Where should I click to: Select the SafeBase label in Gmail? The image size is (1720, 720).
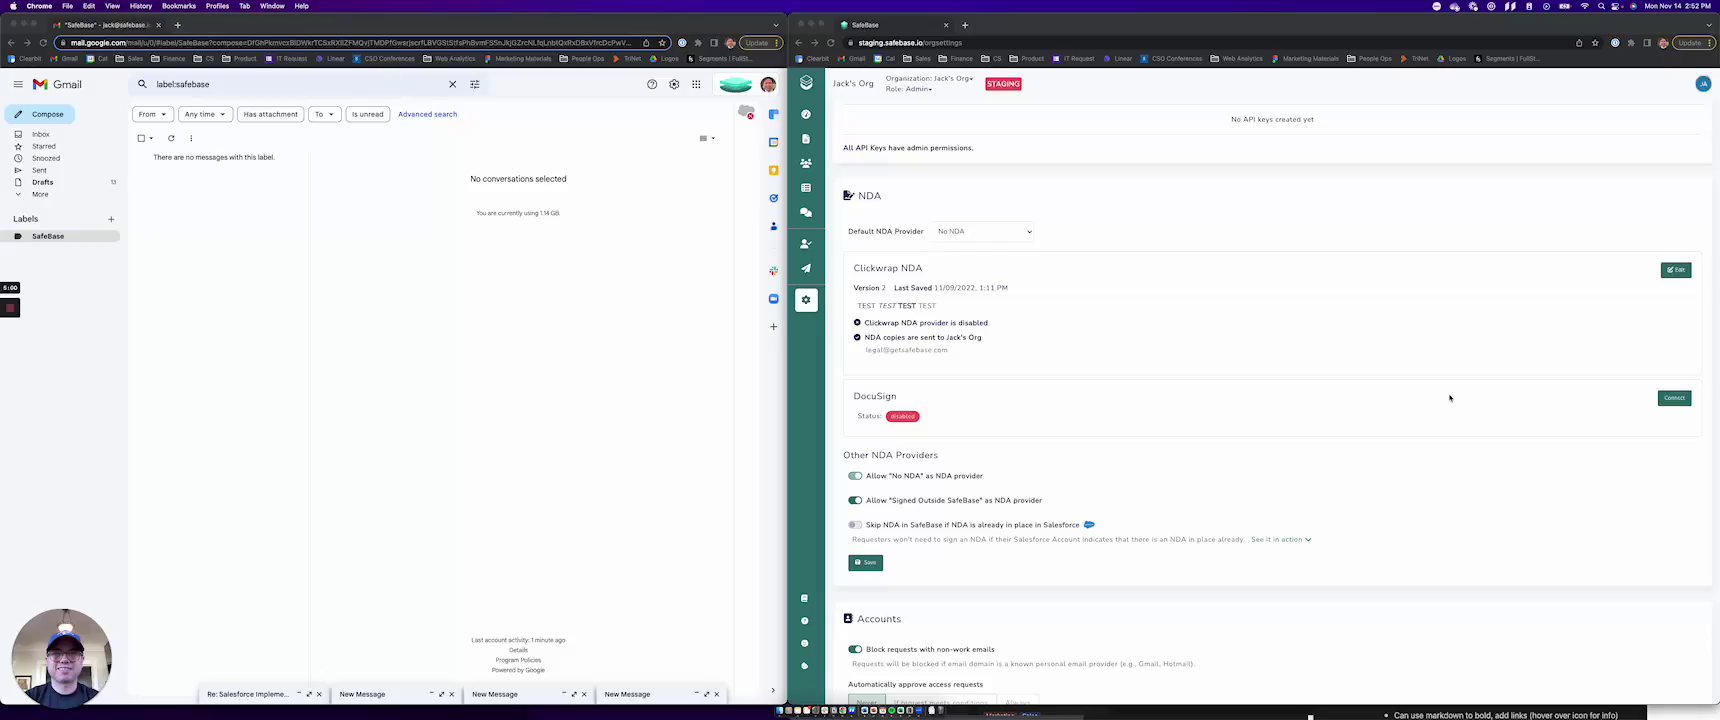click(48, 236)
